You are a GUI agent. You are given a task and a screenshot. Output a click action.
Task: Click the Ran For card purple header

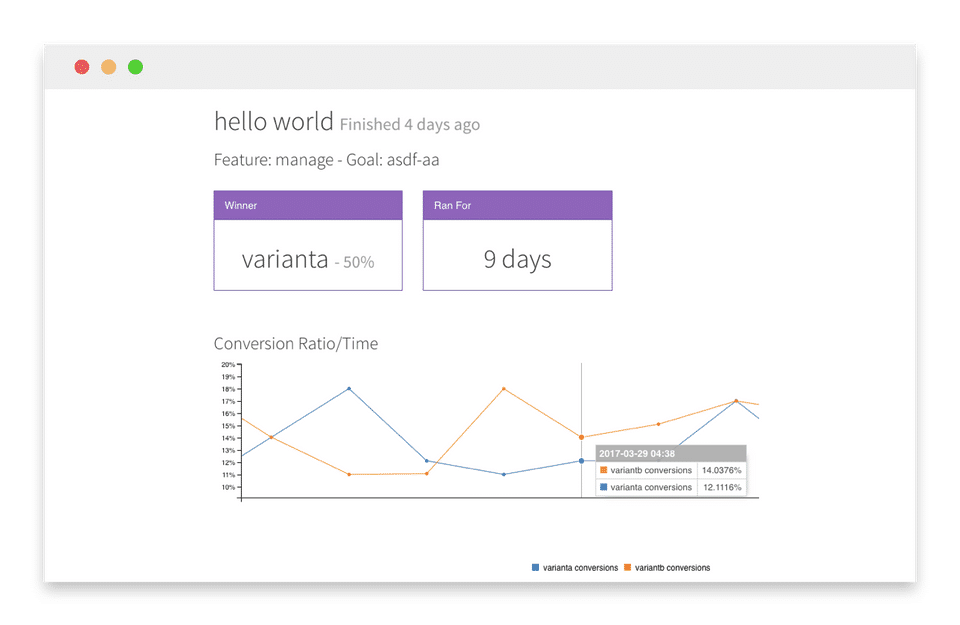[x=517, y=205]
